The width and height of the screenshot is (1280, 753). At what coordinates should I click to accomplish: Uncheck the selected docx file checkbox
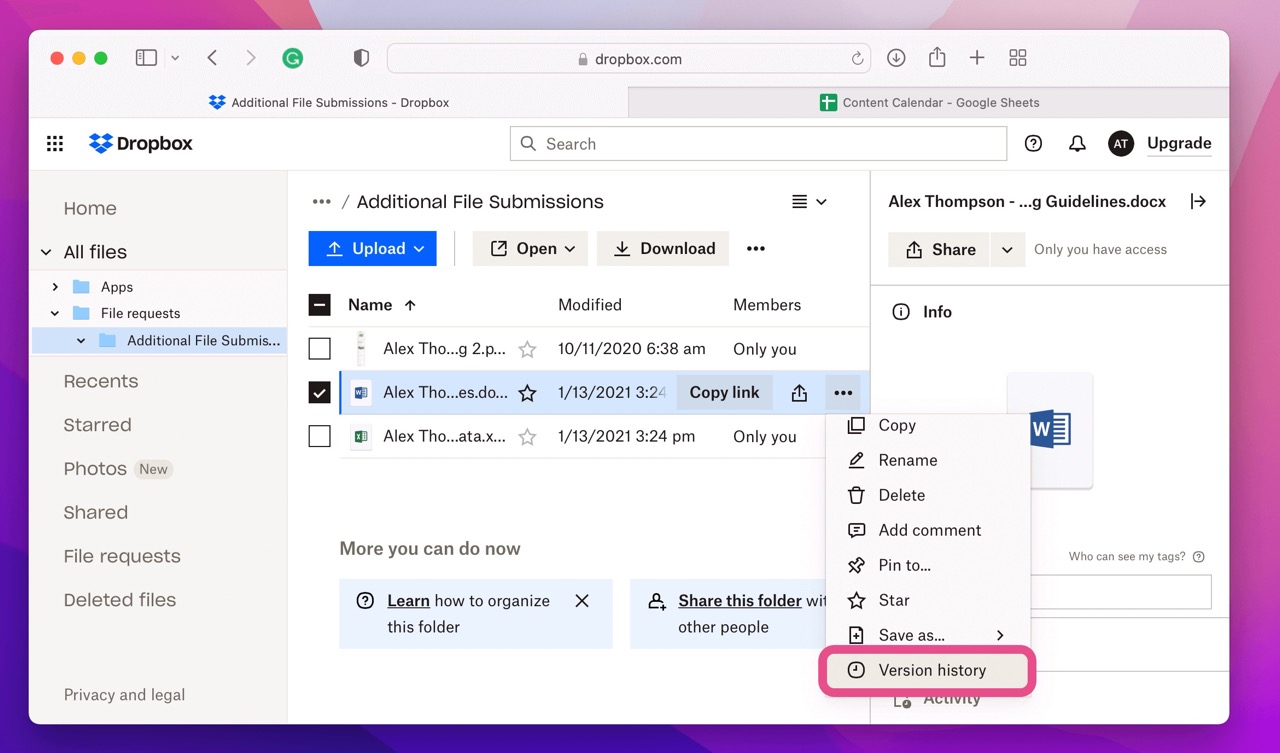[x=319, y=393]
